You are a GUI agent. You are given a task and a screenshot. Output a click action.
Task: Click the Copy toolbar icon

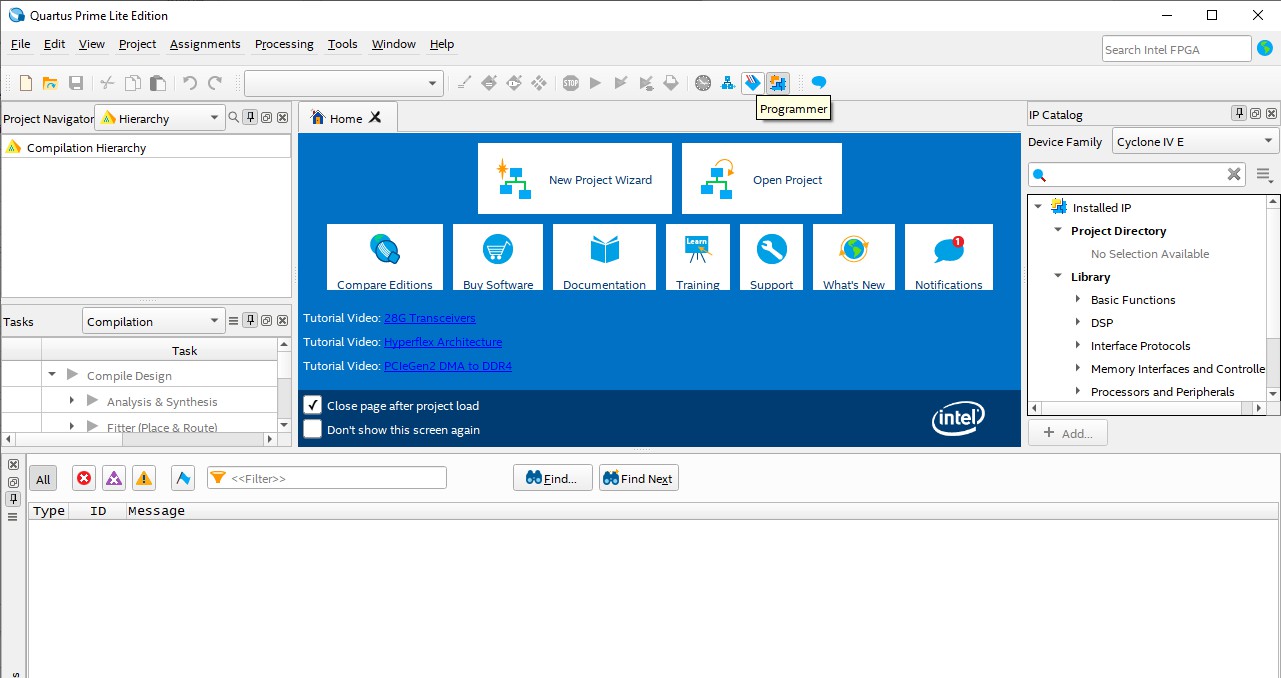(132, 83)
